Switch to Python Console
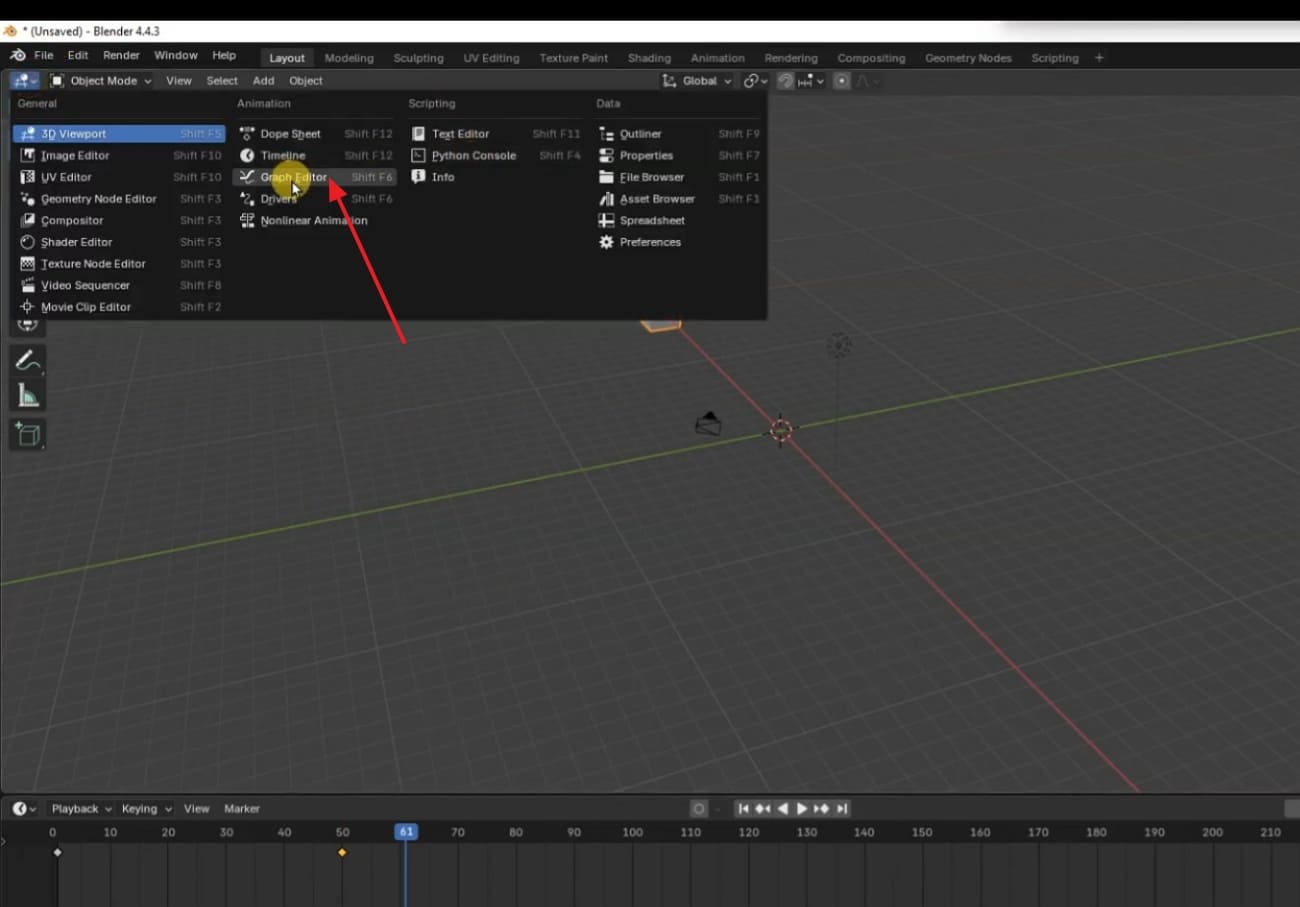The height and width of the screenshot is (907, 1300). pyautogui.click(x=495, y=155)
